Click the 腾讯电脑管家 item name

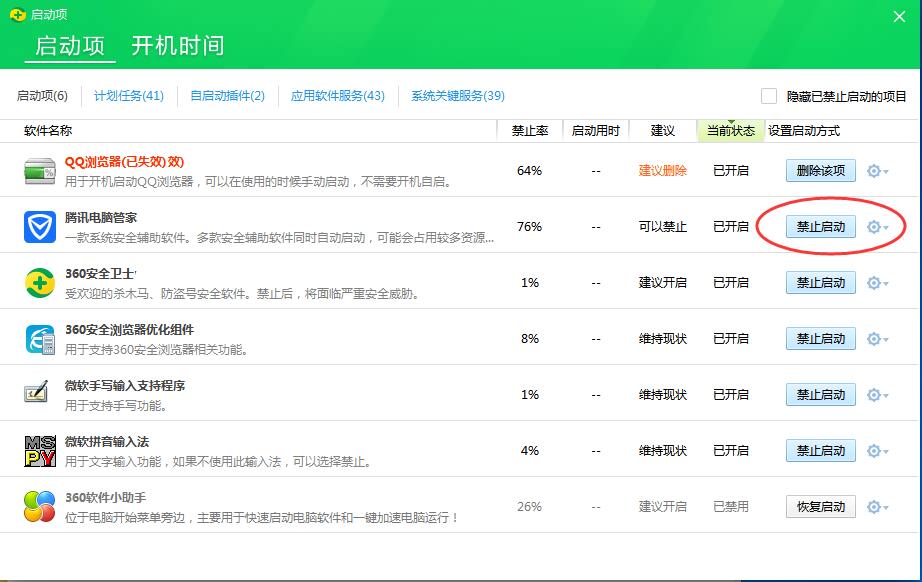(x=101, y=218)
